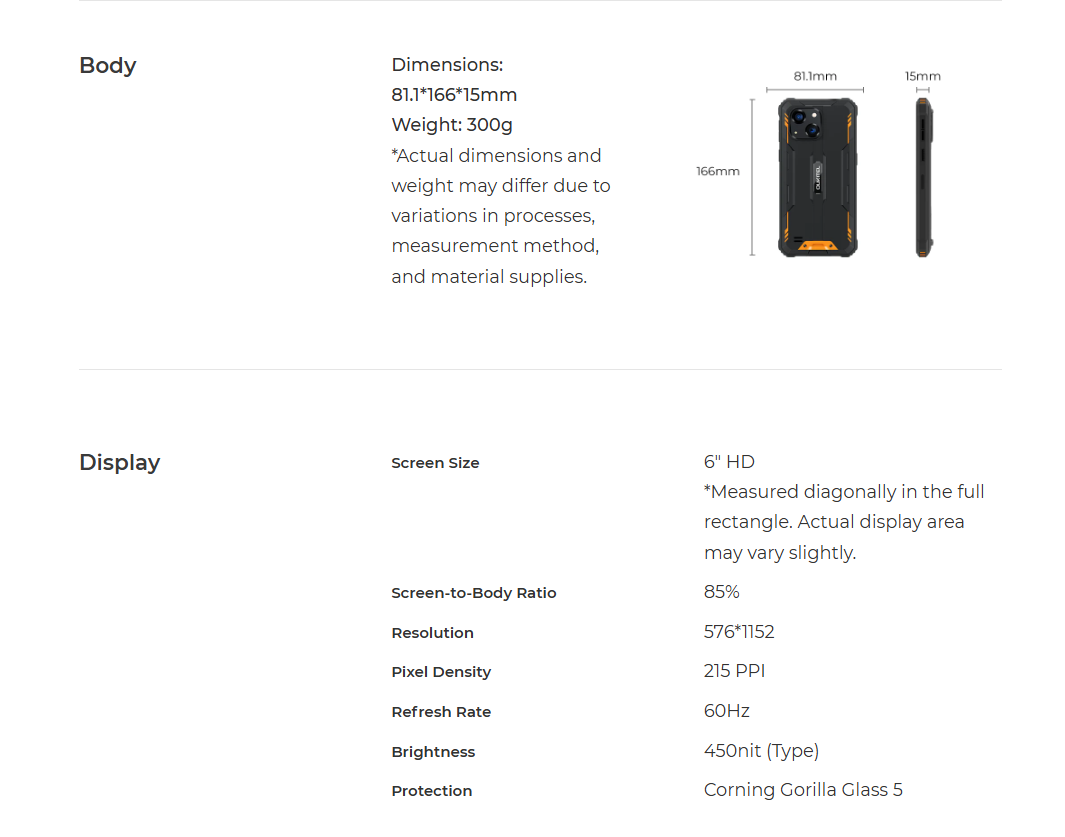Click the Corning Gorilla Glass 5 value
This screenshot has width=1065, height=837.
click(804, 789)
